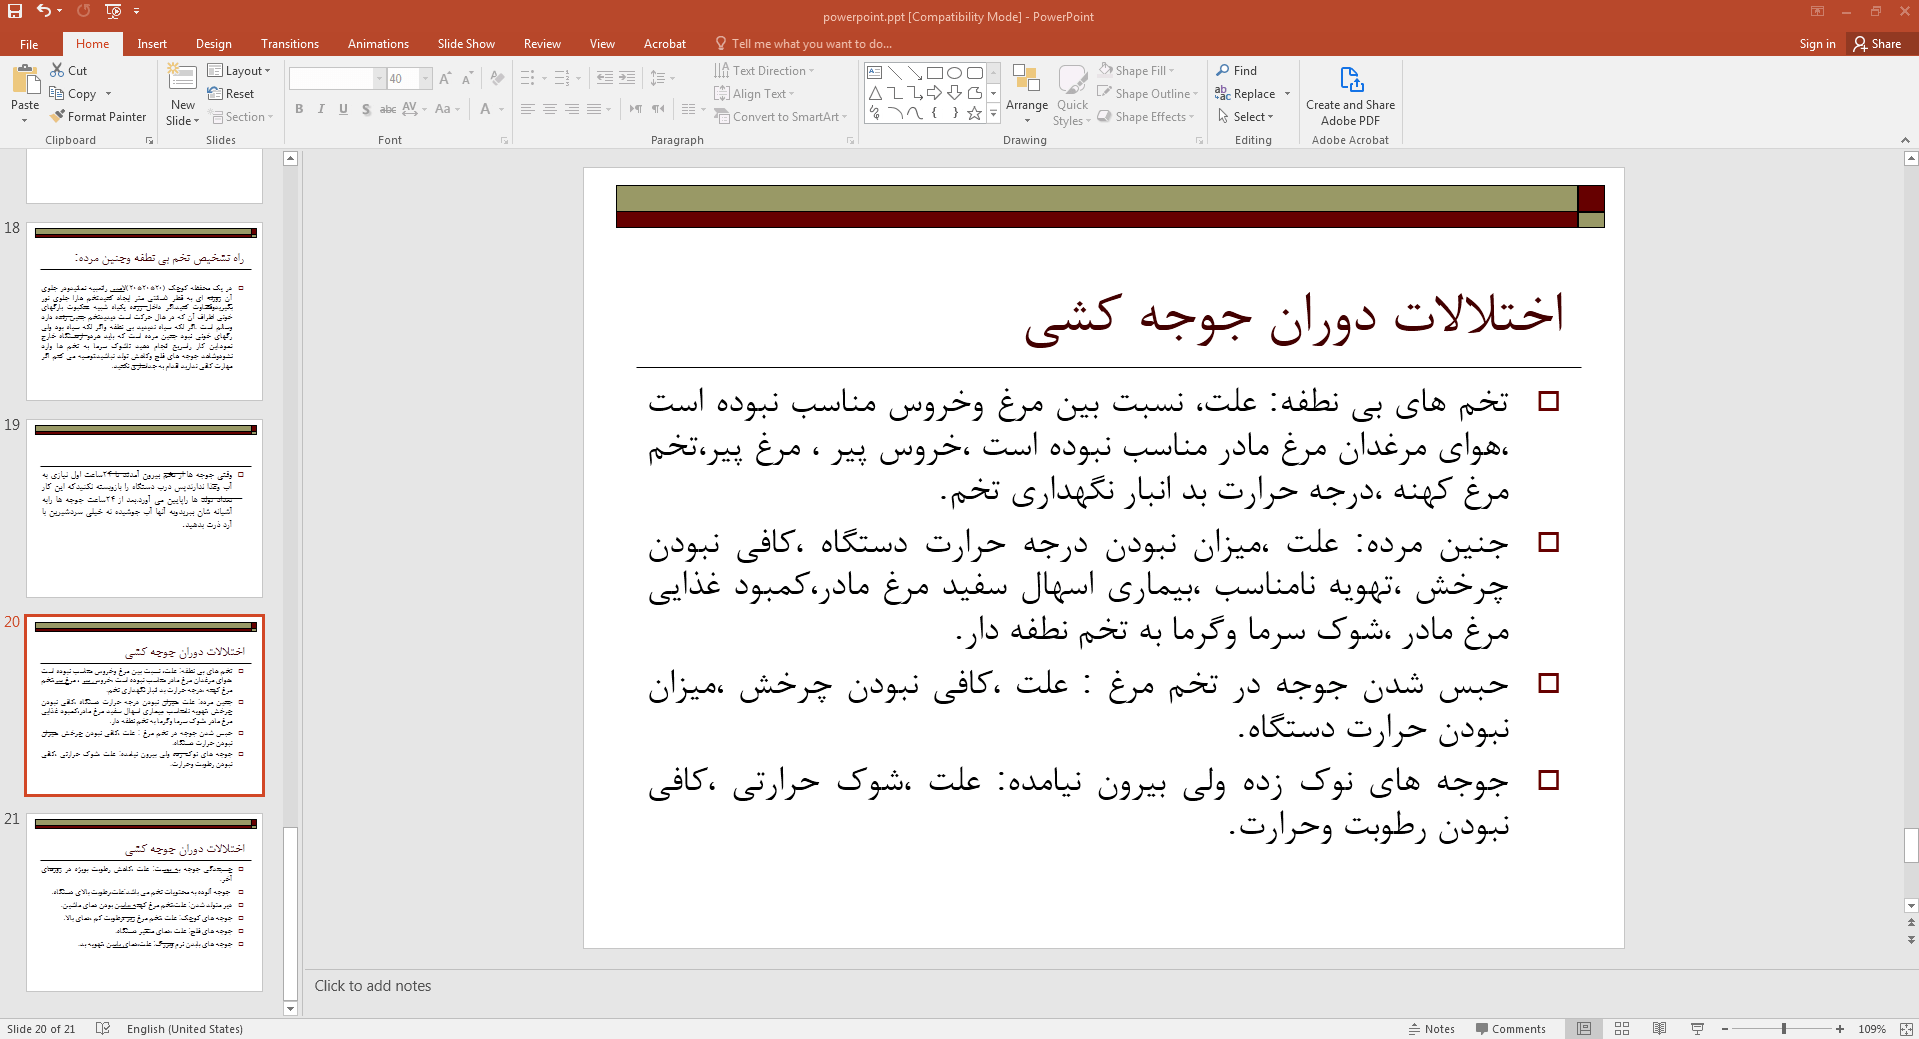
Task: Open the font size dropdown arrow
Action: tap(426, 78)
